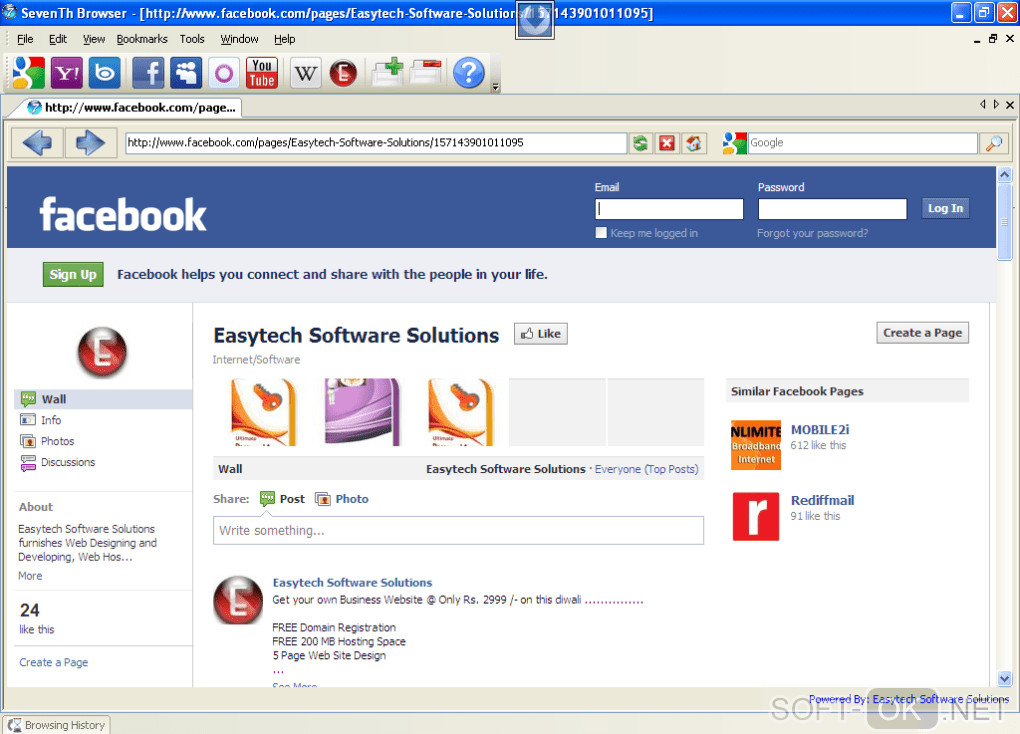
Task: Open the Window menu
Action: click(x=239, y=39)
